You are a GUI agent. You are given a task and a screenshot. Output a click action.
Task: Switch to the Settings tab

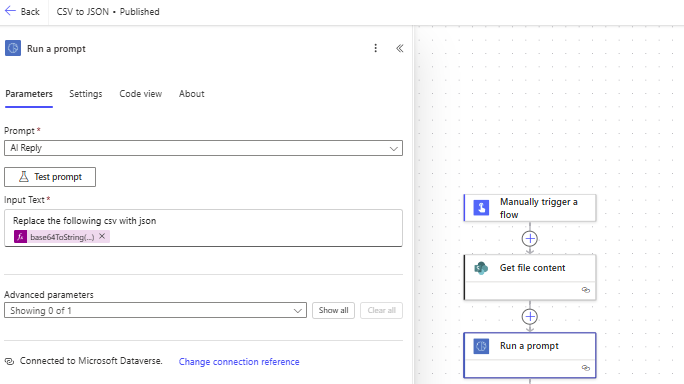tap(86, 94)
